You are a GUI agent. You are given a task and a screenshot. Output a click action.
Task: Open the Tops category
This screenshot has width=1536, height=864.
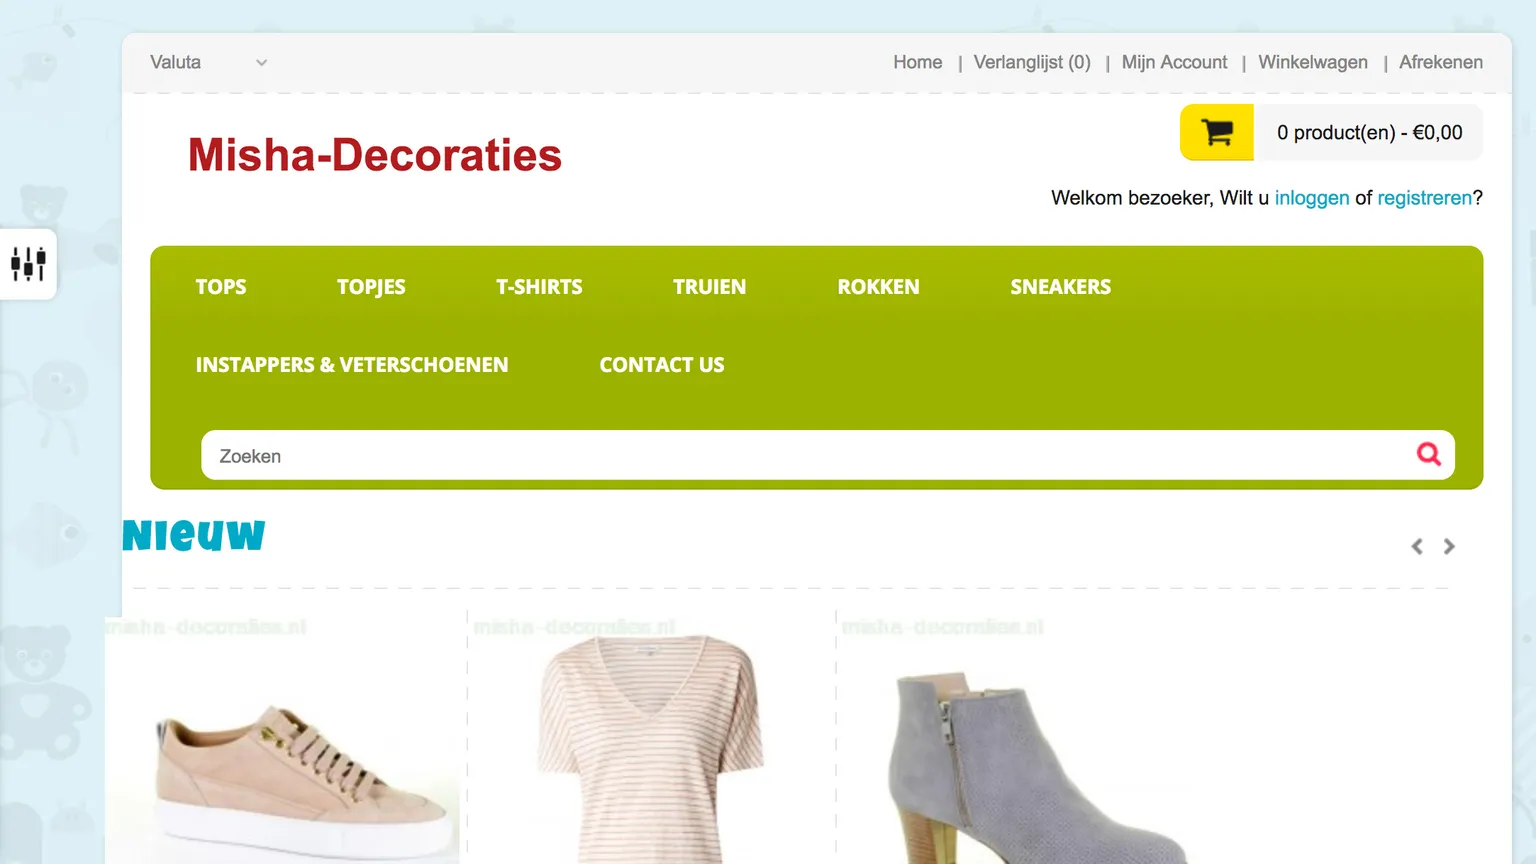[x=220, y=287]
